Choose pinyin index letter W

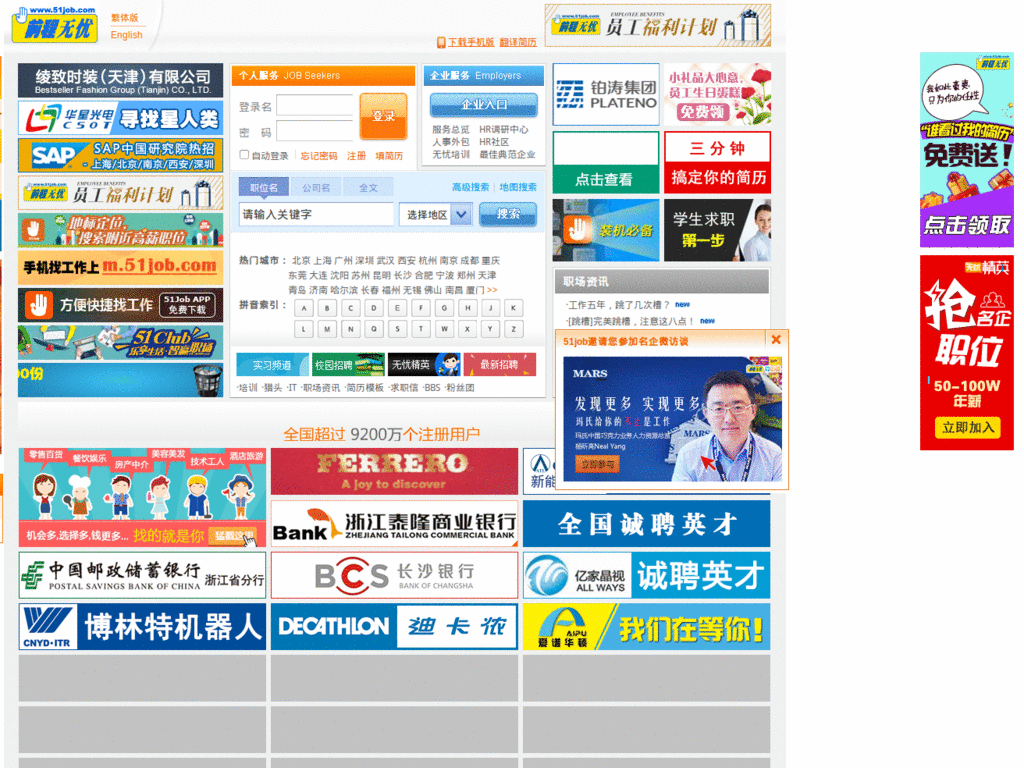444,329
